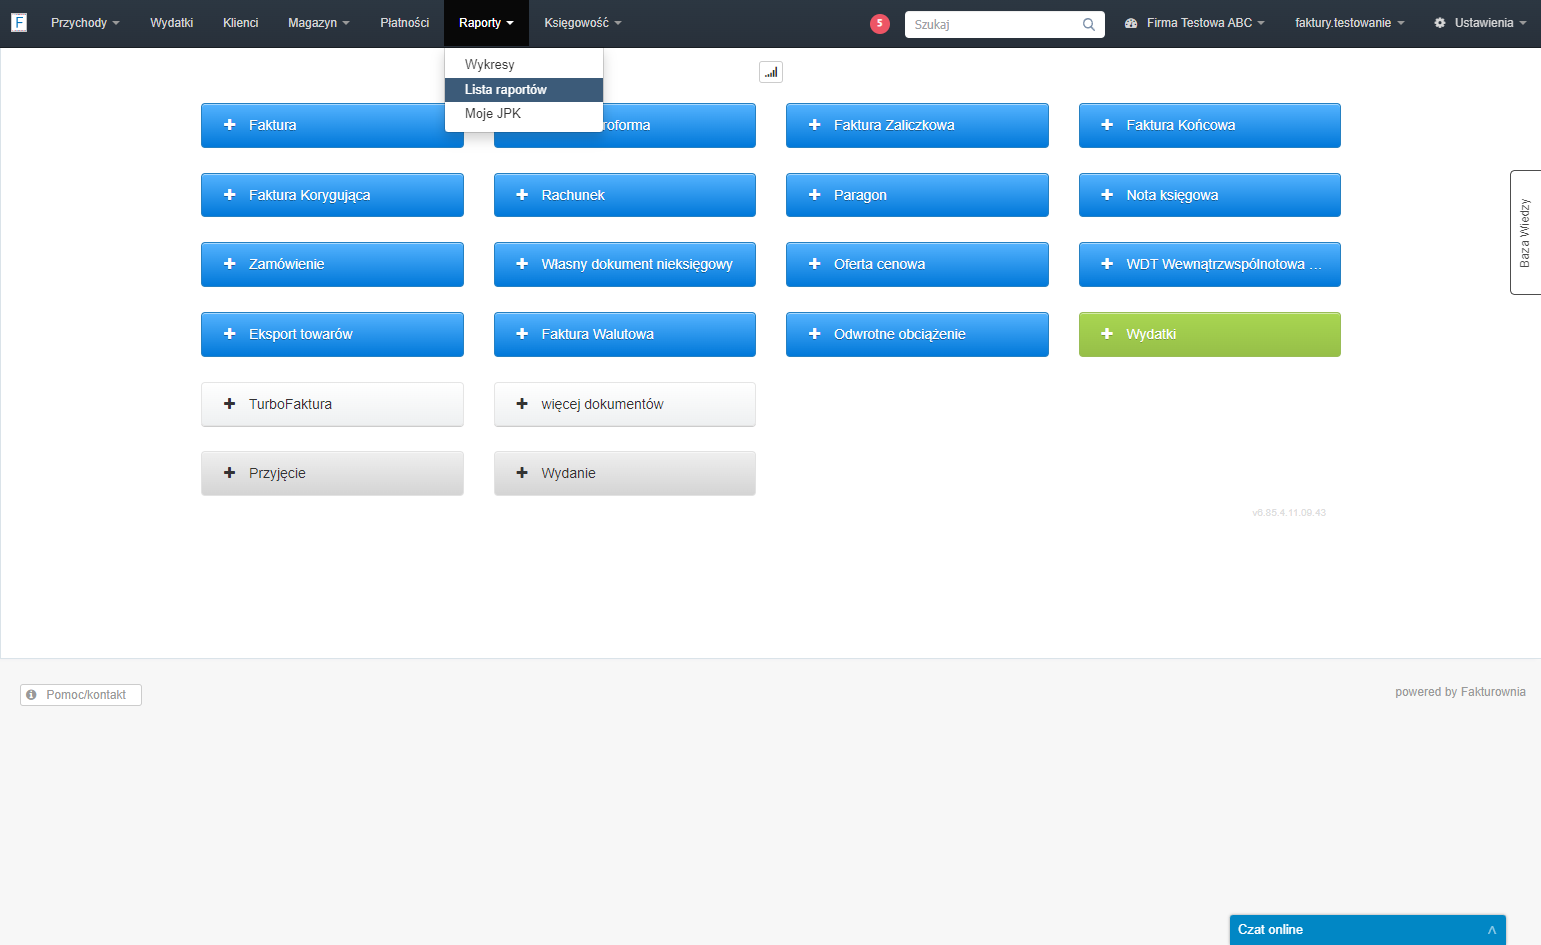Image resolution: width=1541 pixels, height=945 pixels.
Task: Create a new Faktura Zaliczkowa
Action: tap(917, 125)
